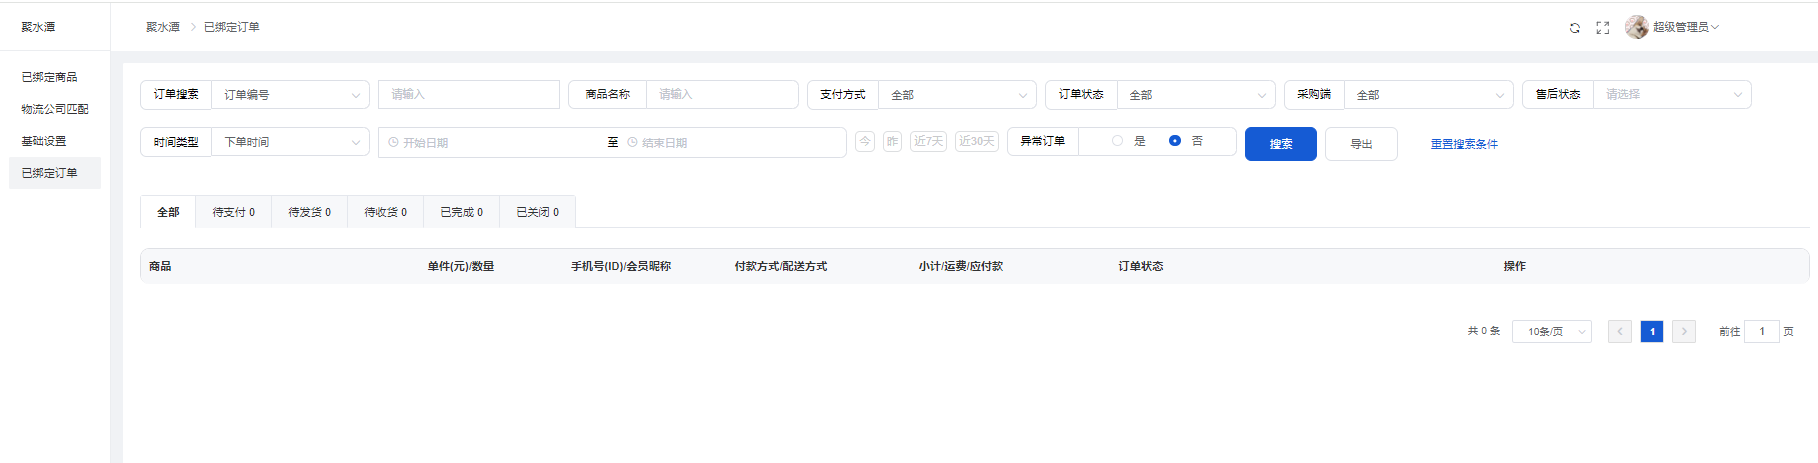1818x463 pixels.
Task: Click the 近7天 quick date button
Action: pyautogui.click(x=928, y=141)
